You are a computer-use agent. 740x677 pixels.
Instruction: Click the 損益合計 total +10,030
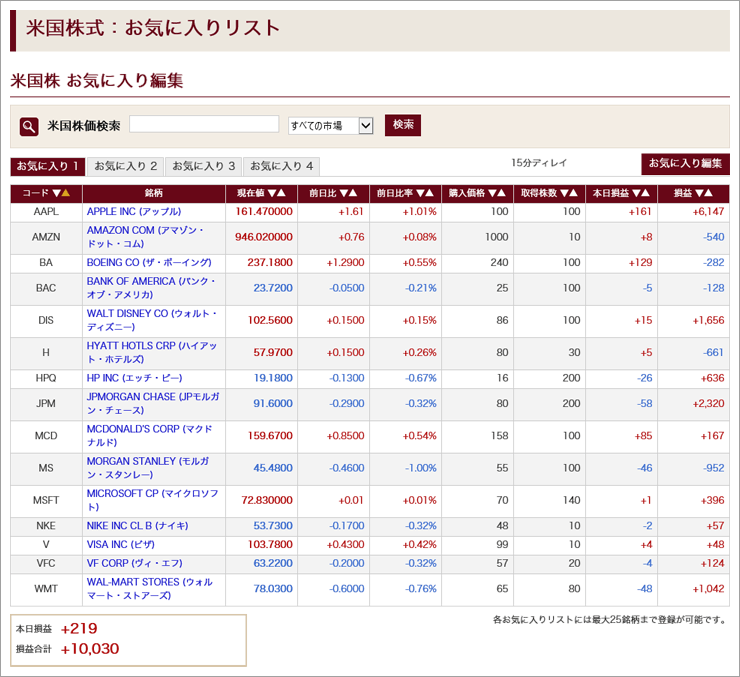coord(90,649)
